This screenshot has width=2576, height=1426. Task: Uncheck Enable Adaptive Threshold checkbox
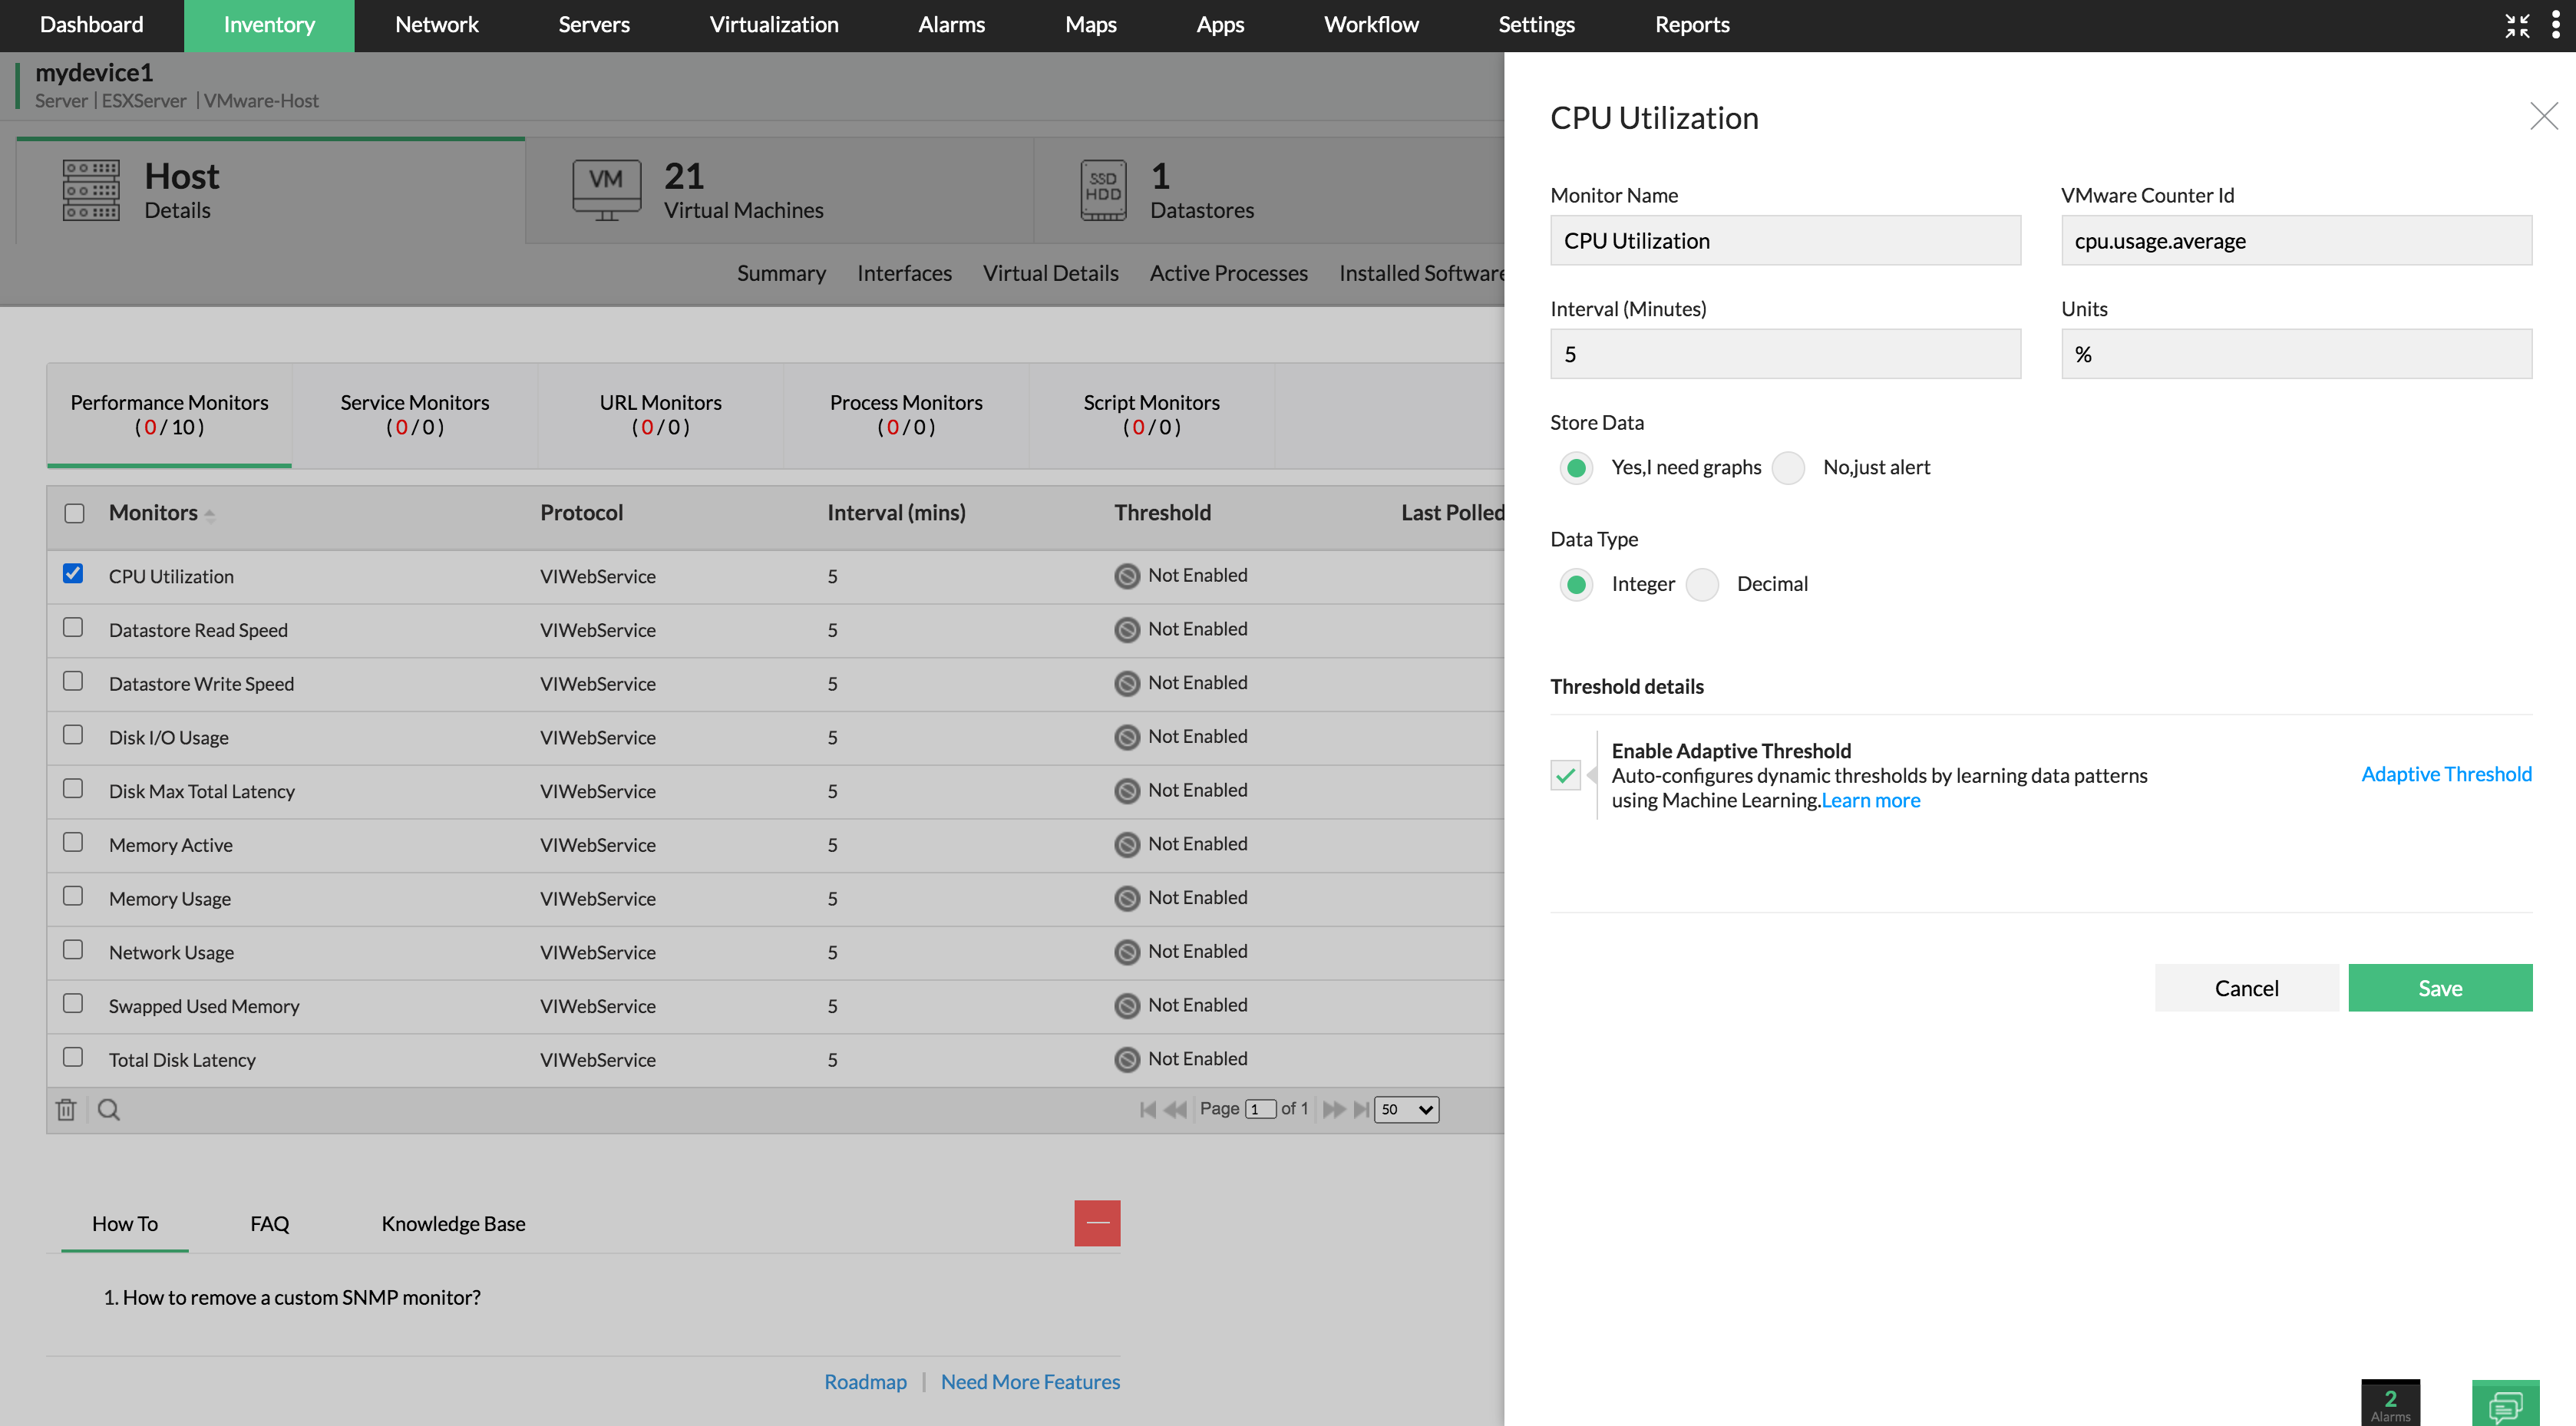tap(1565, 775)
